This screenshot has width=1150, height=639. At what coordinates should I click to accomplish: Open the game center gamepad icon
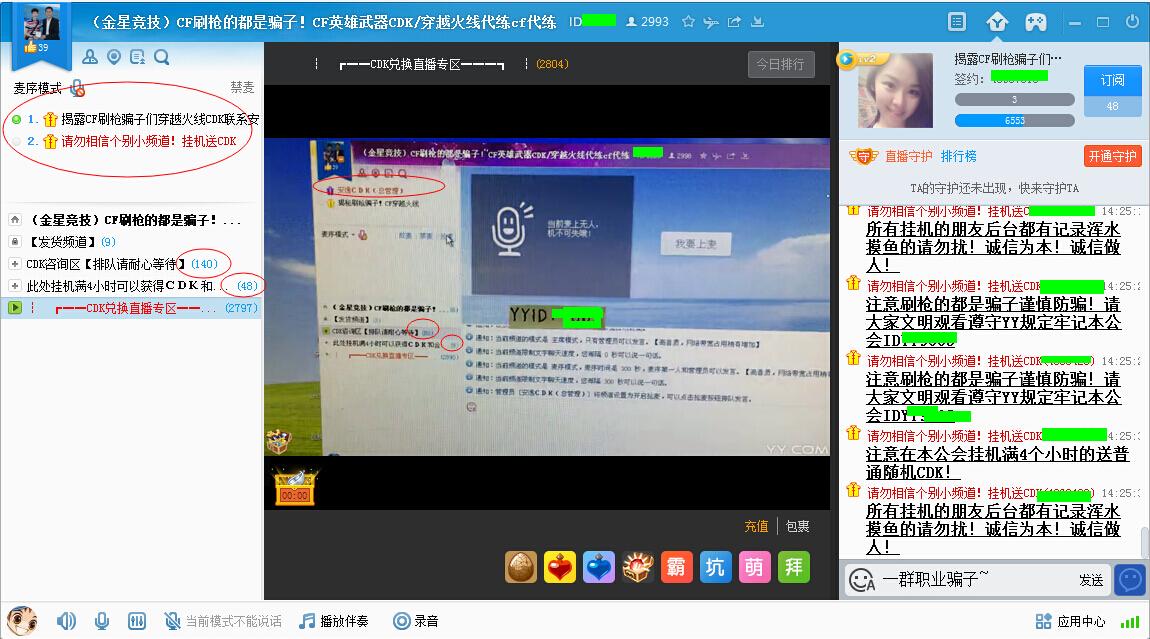(x=1036, y=22)
